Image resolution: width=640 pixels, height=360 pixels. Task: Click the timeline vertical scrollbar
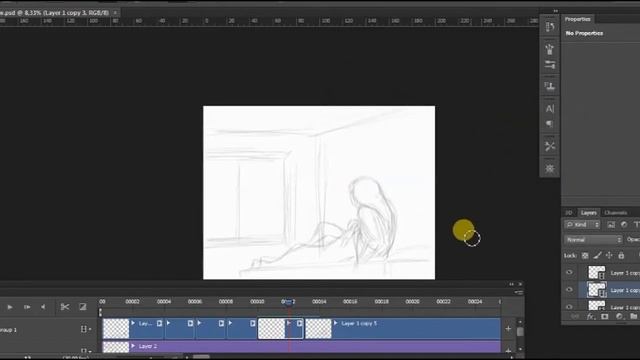(520, 332)
